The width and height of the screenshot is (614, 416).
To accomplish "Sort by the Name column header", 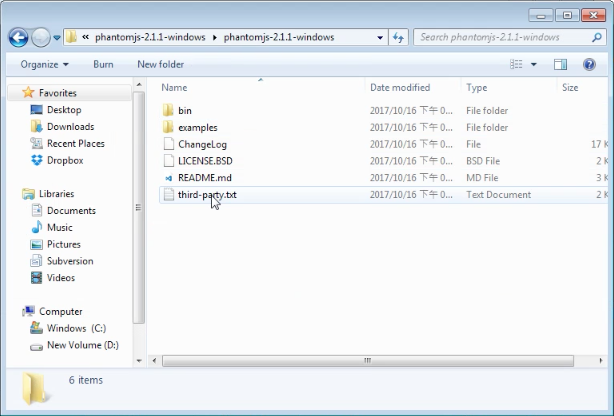I will point(174,87).
